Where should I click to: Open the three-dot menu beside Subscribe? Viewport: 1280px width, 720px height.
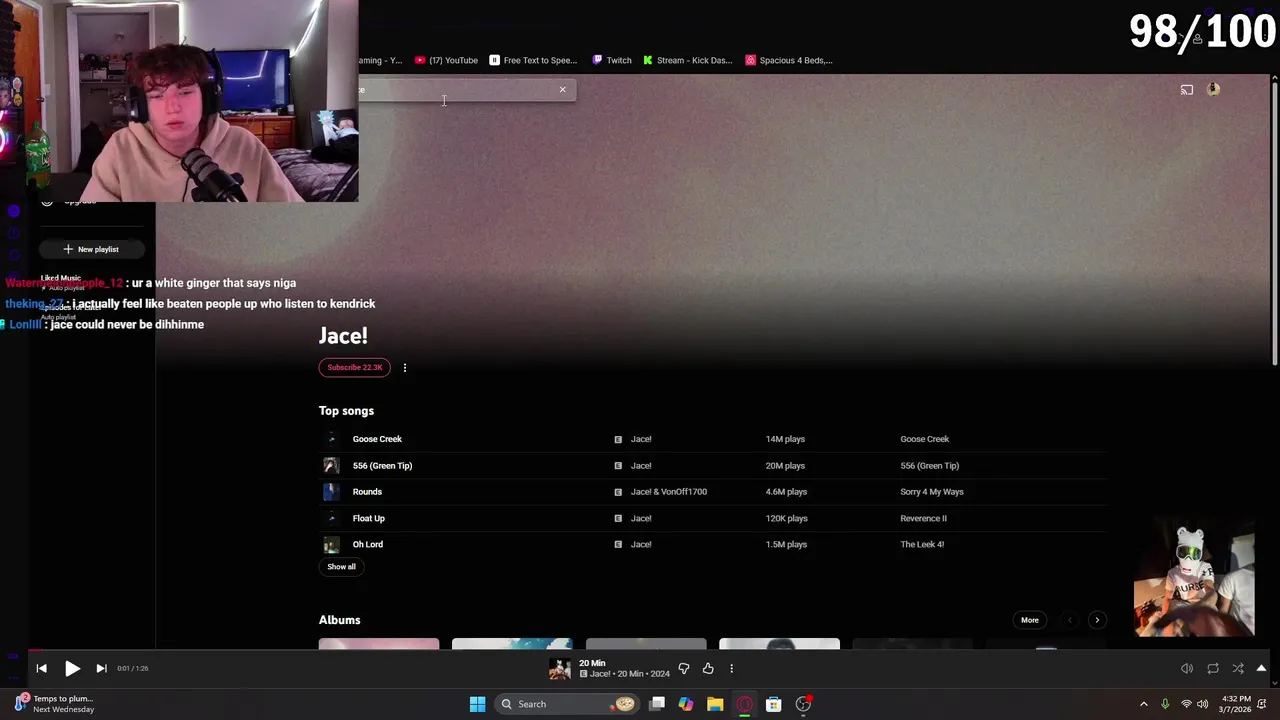pyautogui.click(x=405, y=368)
